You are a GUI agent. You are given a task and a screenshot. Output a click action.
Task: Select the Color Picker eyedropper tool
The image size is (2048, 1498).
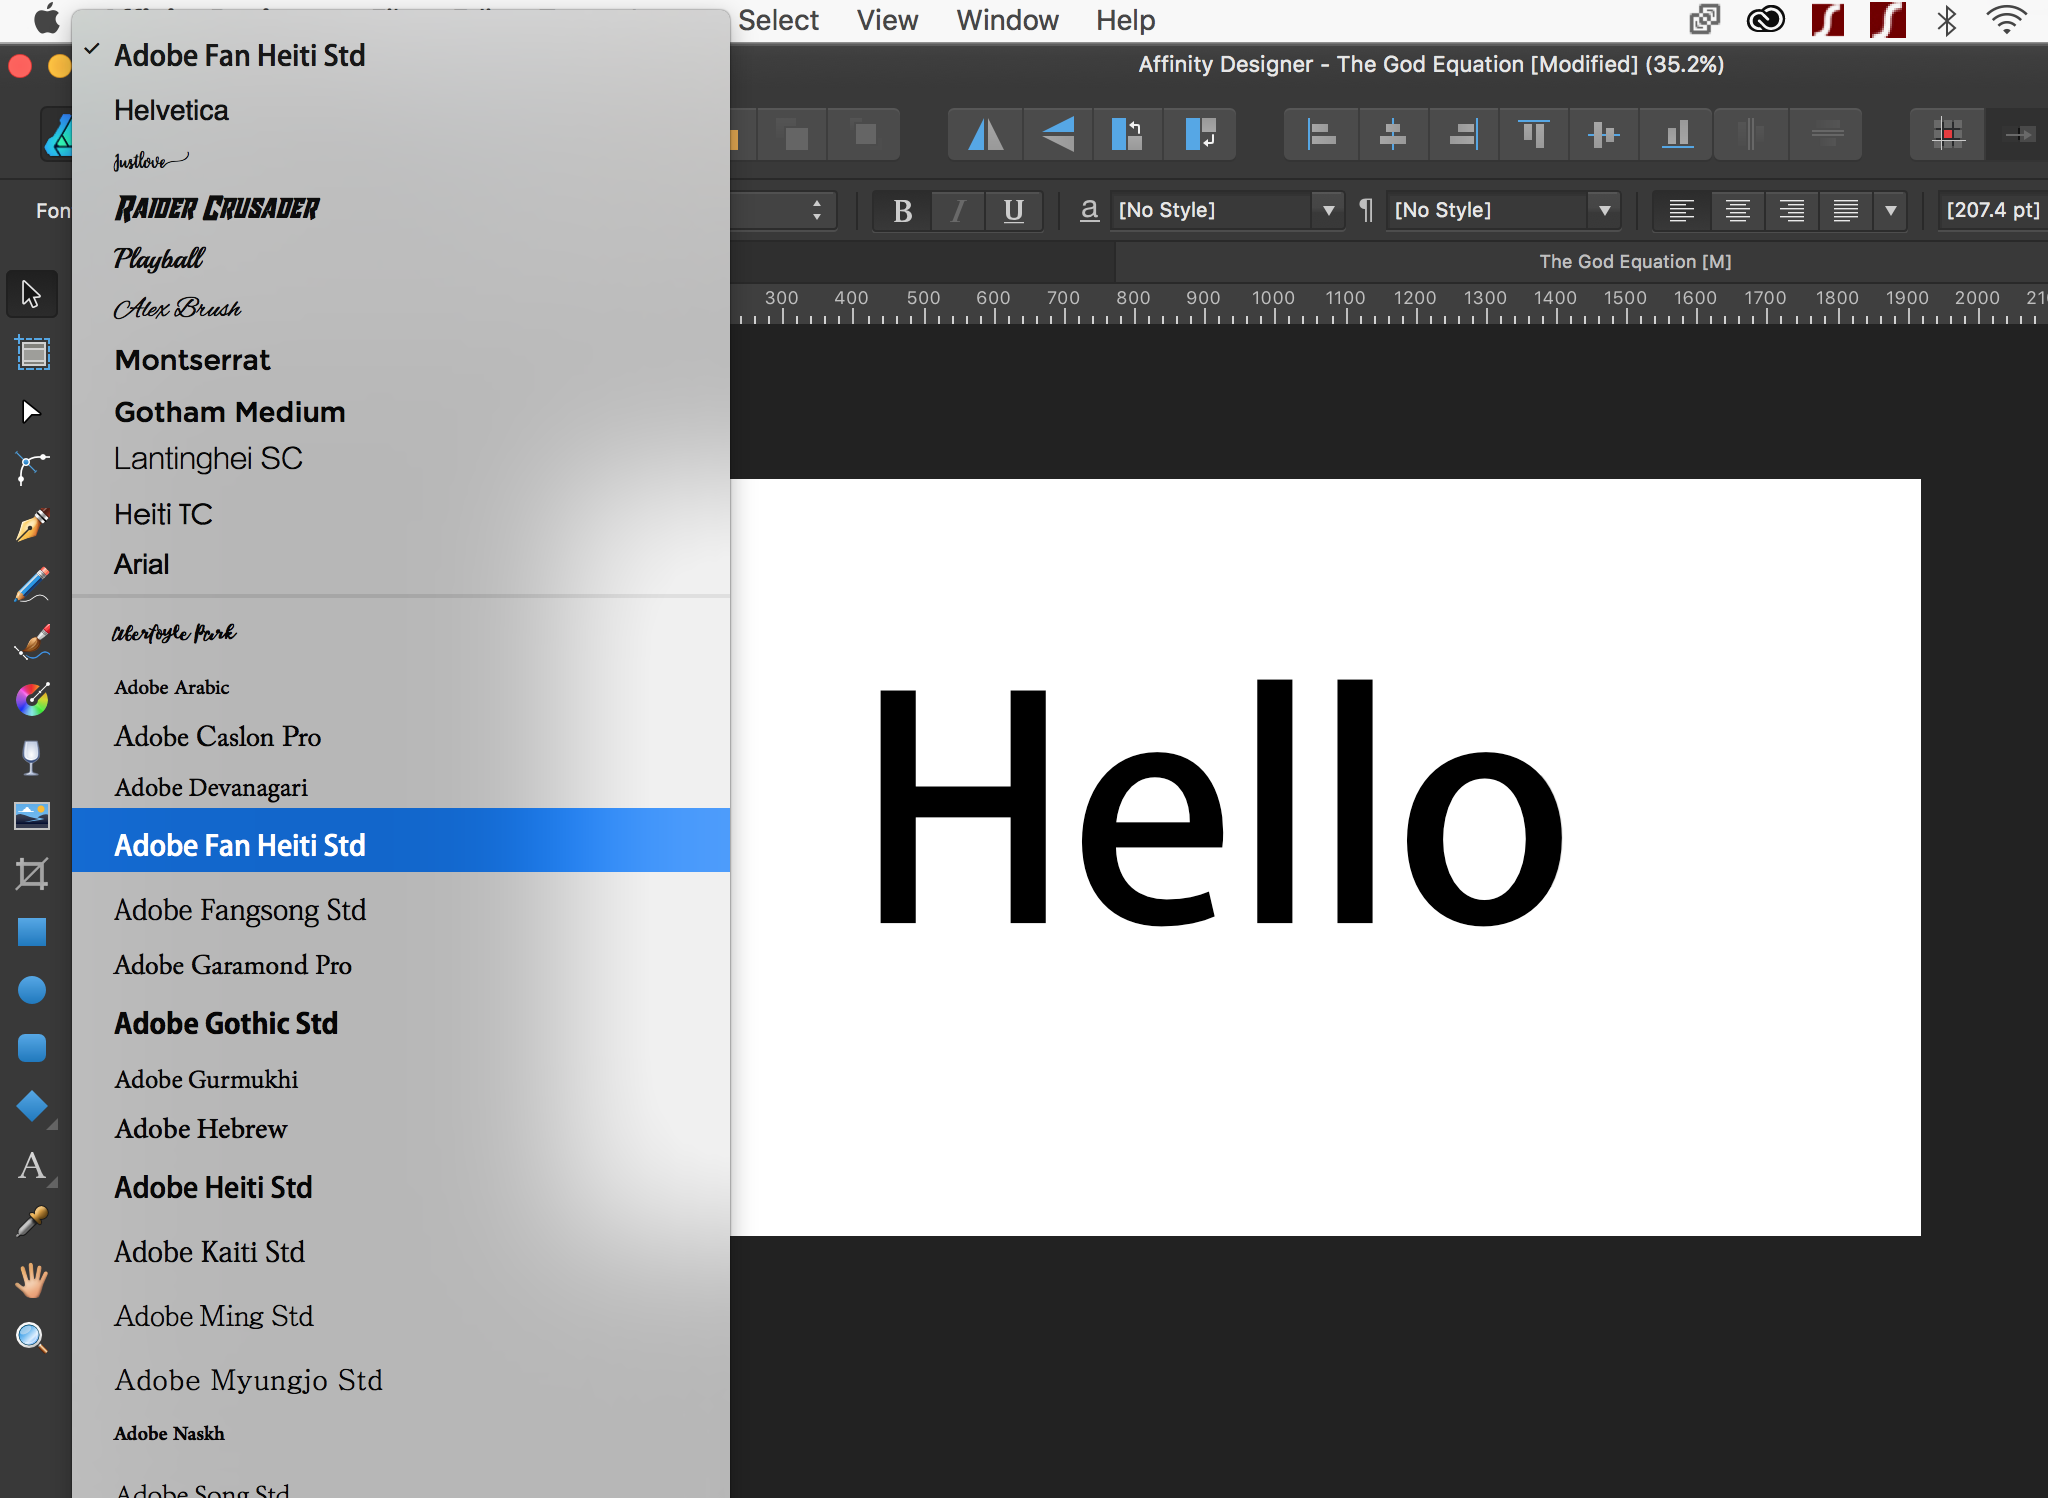32,1222
